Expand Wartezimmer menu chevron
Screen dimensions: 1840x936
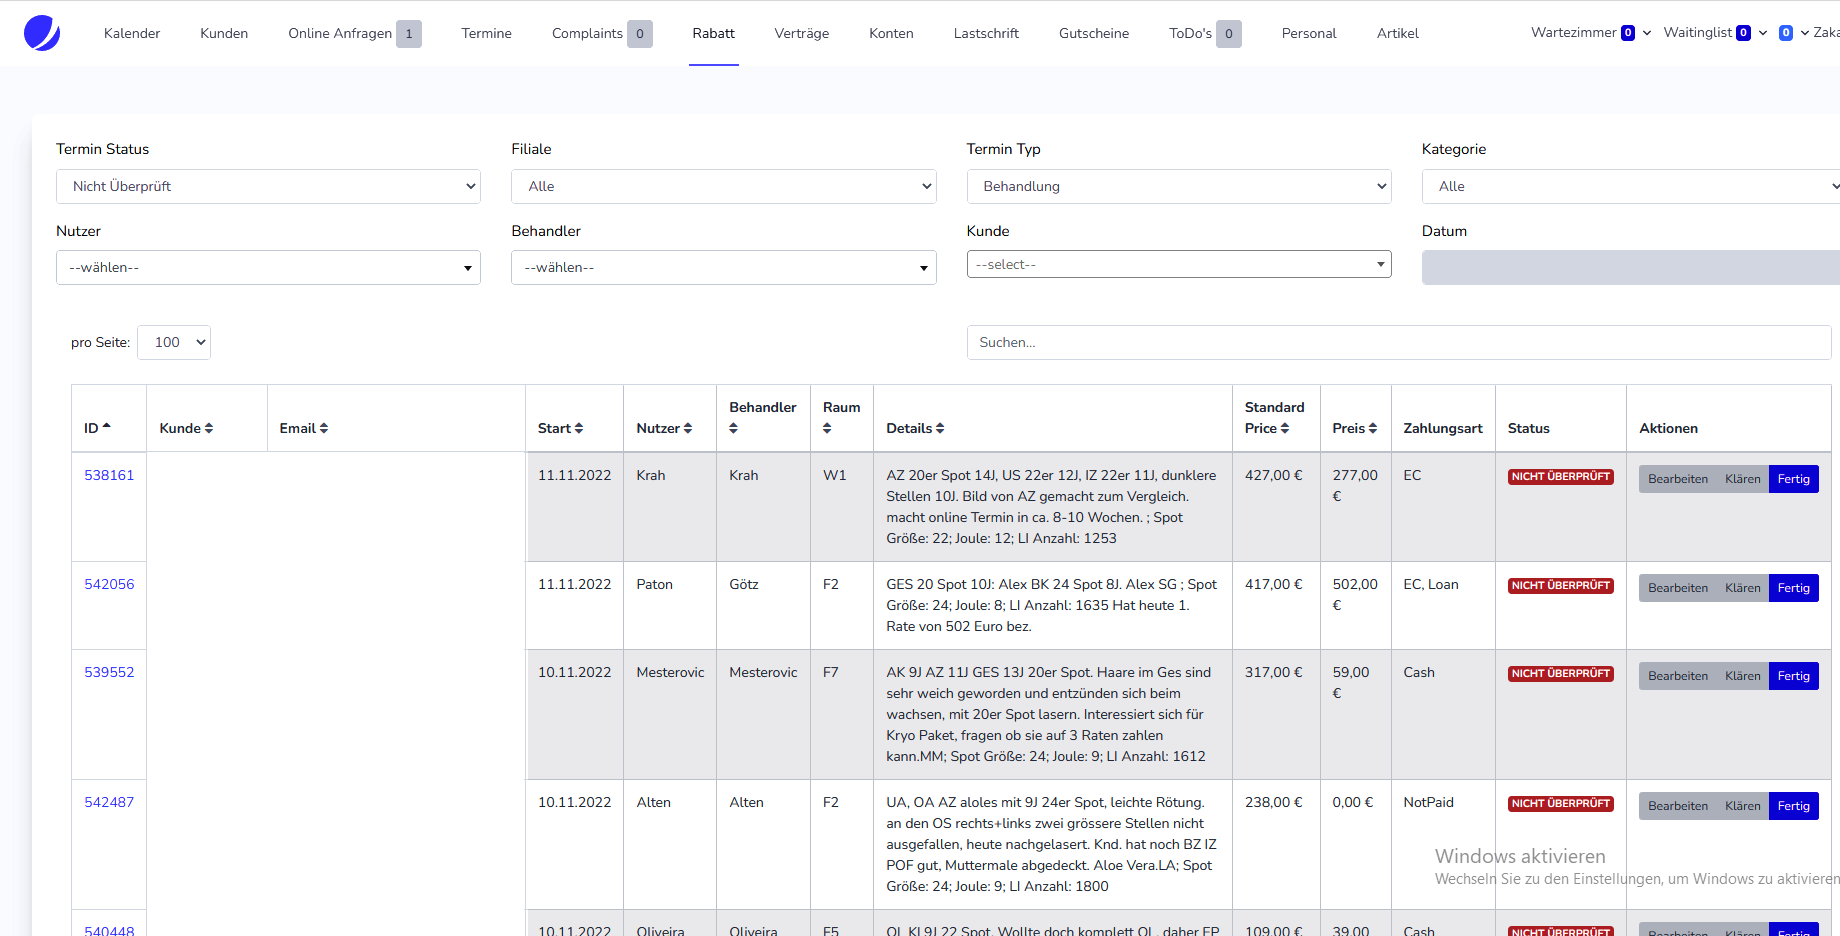[1647, 33]
